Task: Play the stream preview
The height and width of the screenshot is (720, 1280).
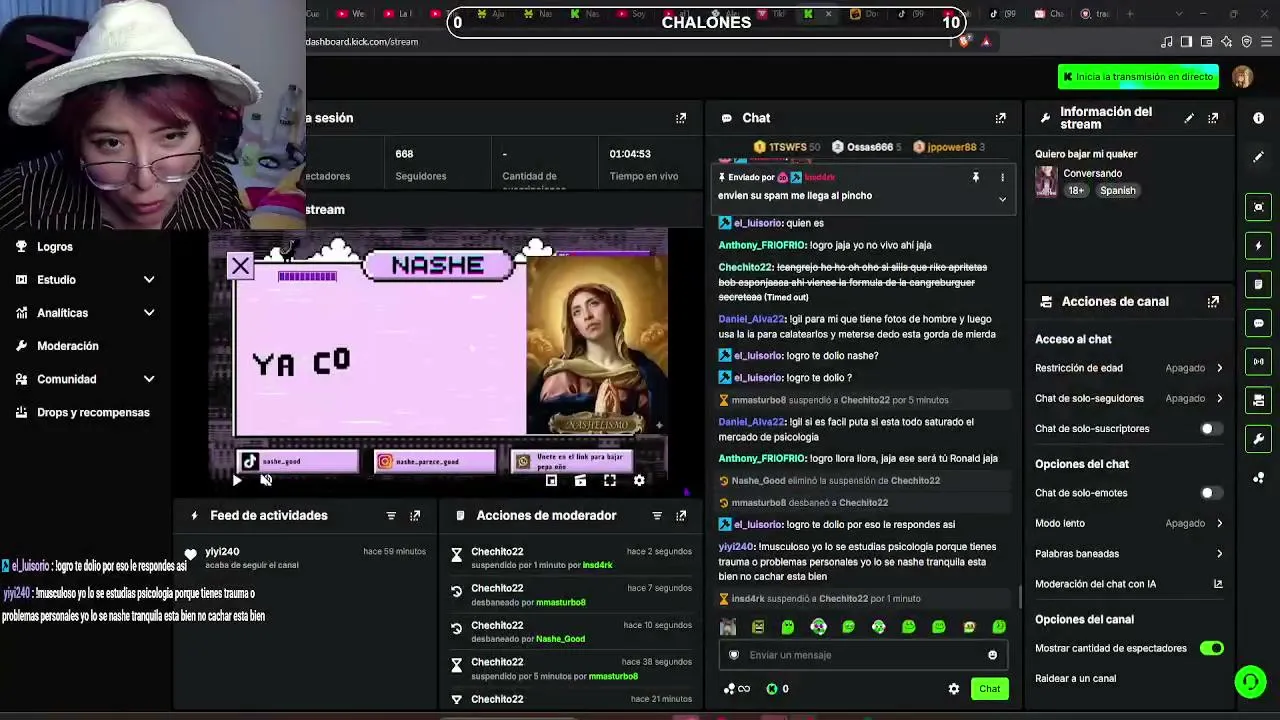Action: click(x=237, y=480)
